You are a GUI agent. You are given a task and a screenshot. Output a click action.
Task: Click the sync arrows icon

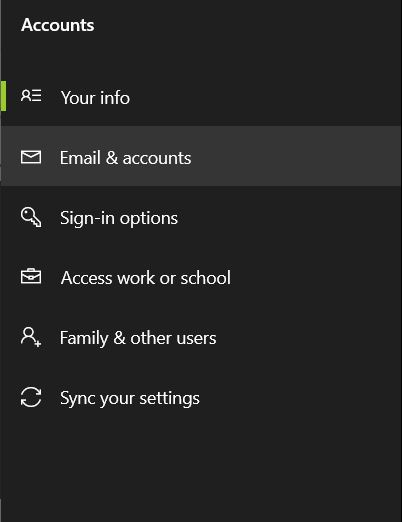pyautogui.click(x=31, y=397)
